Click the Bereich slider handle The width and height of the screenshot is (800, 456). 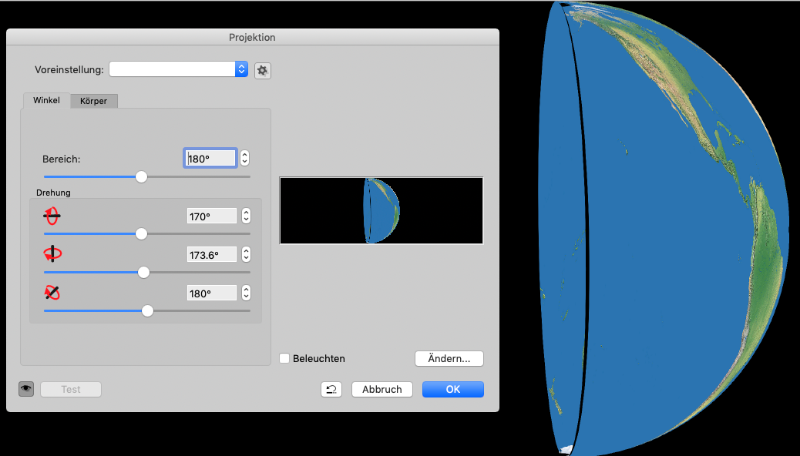point(141,177)
